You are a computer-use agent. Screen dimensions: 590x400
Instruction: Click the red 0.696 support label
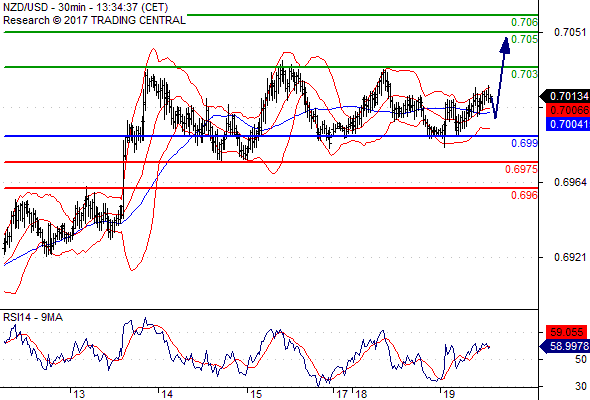click(x=524, y=195)
